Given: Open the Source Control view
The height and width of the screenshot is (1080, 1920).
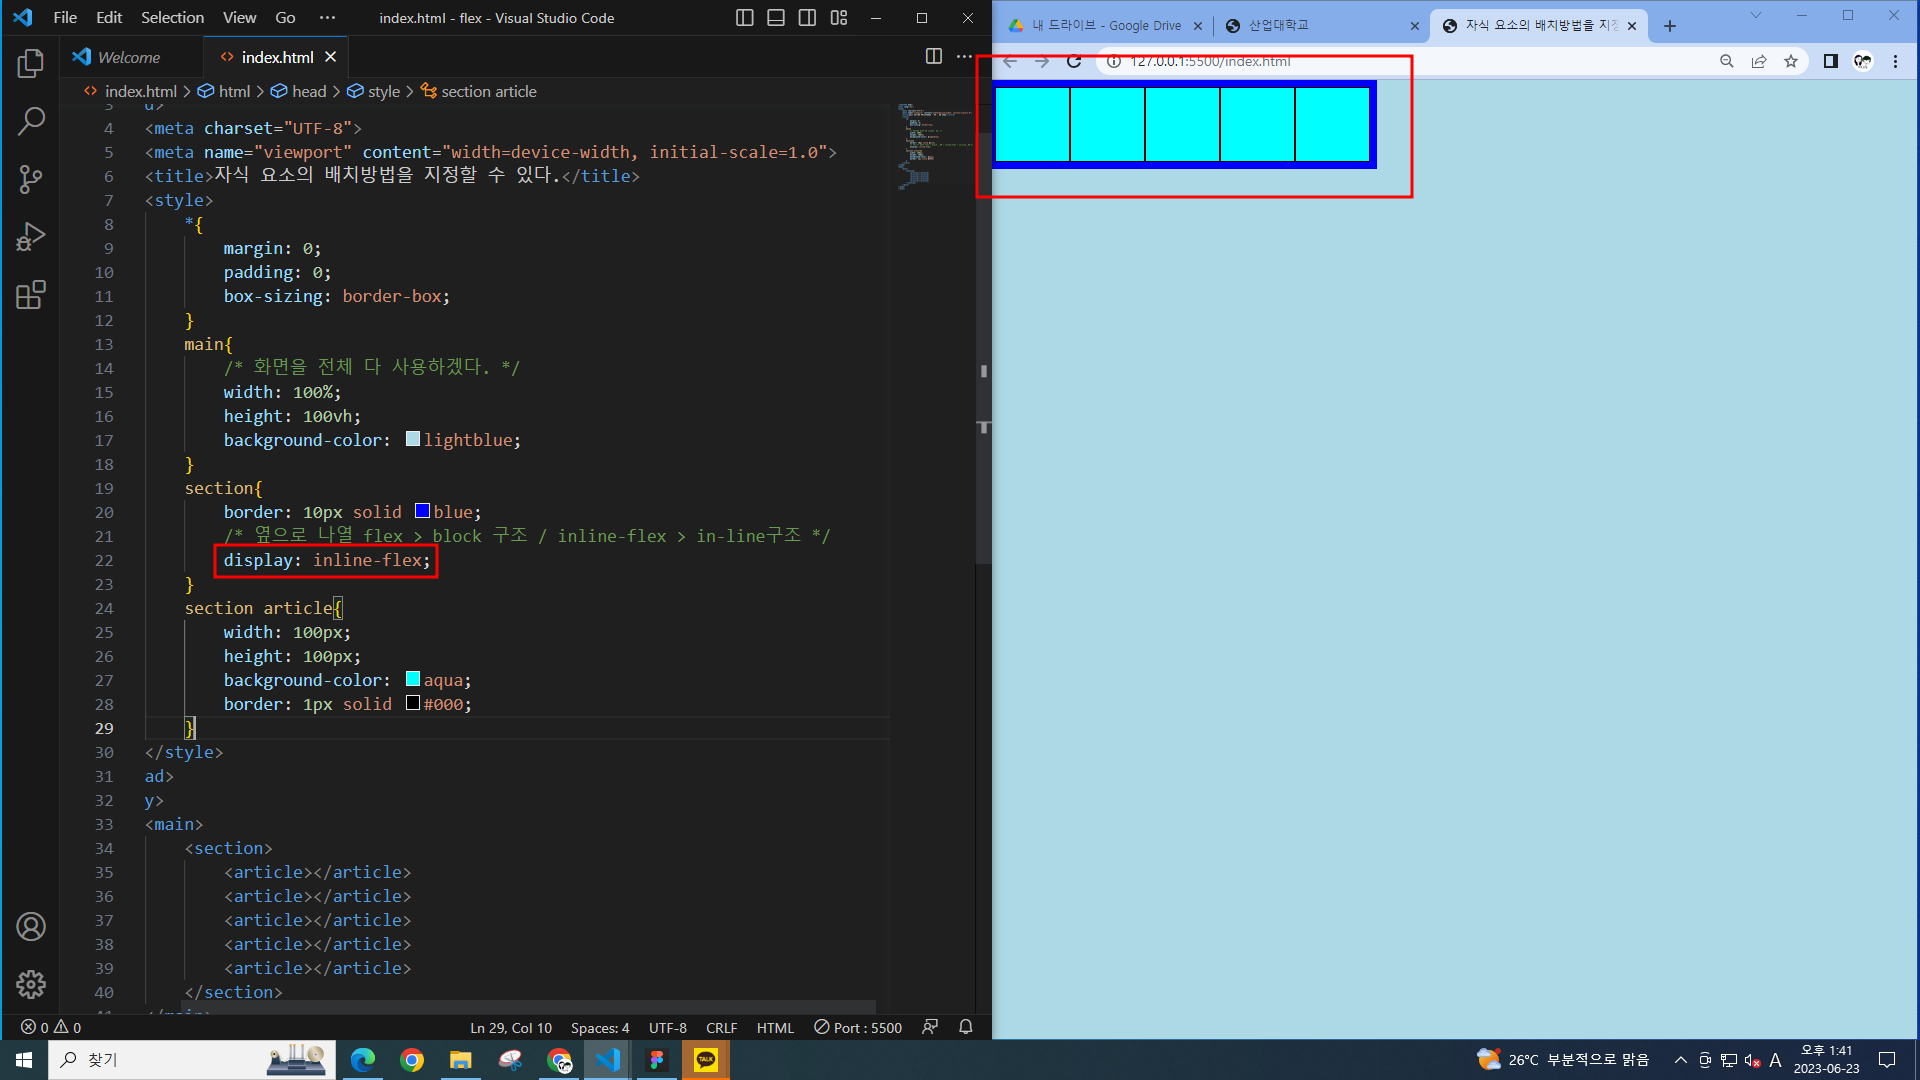Looking at the screenshot, I should [x=31, y=180].
